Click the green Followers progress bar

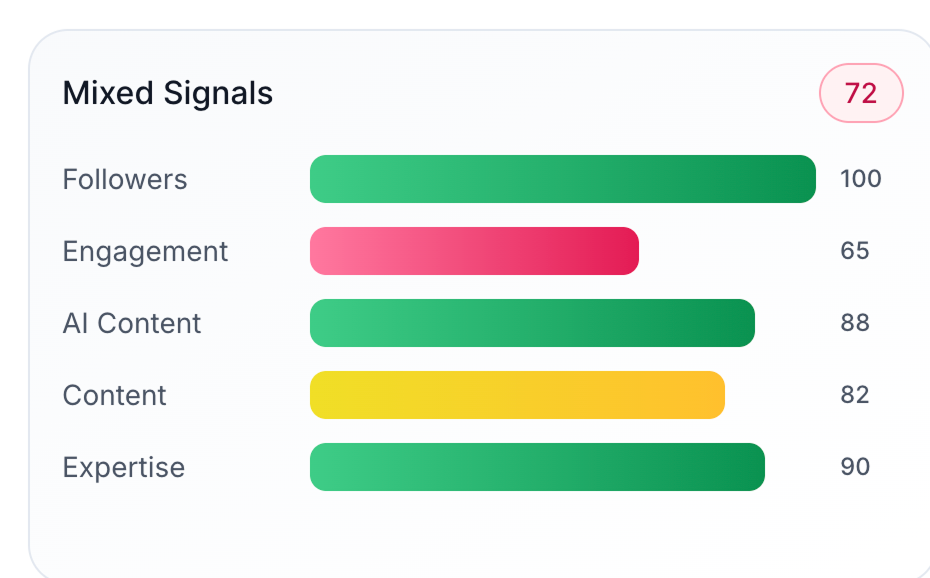click(x=563, y=179)
